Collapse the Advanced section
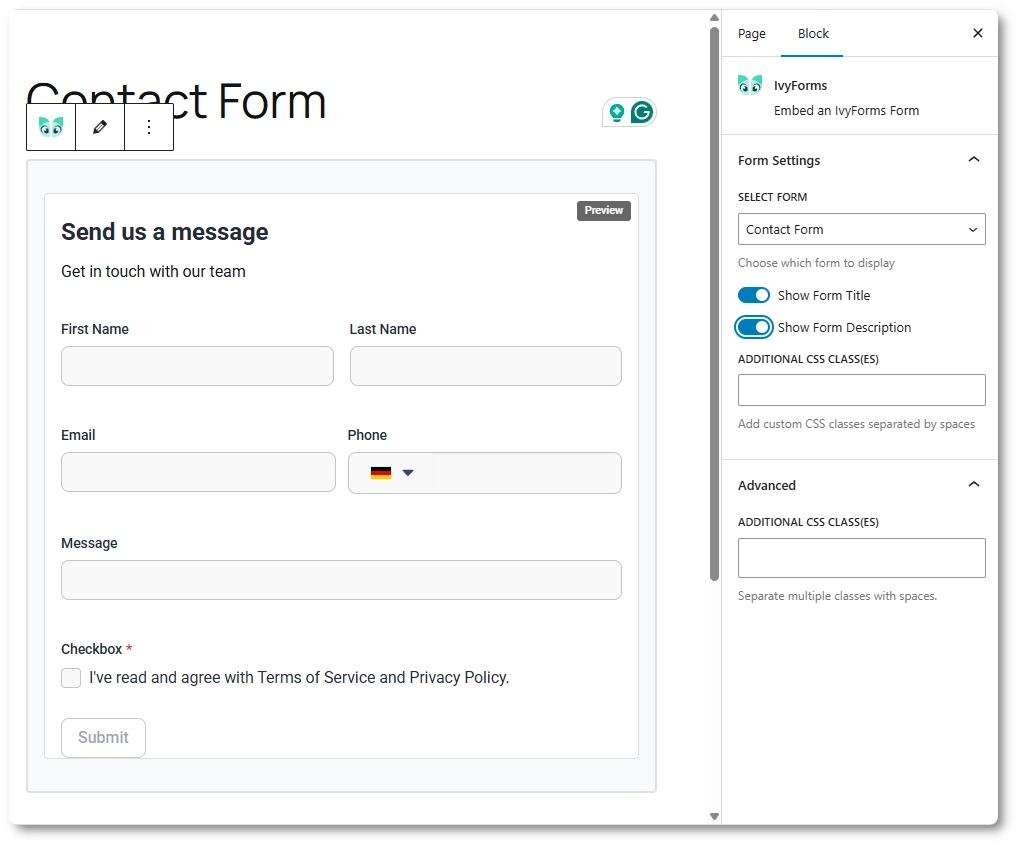Image resolution: width=1019 pixels, height=846 pixels. click(973, 484)
